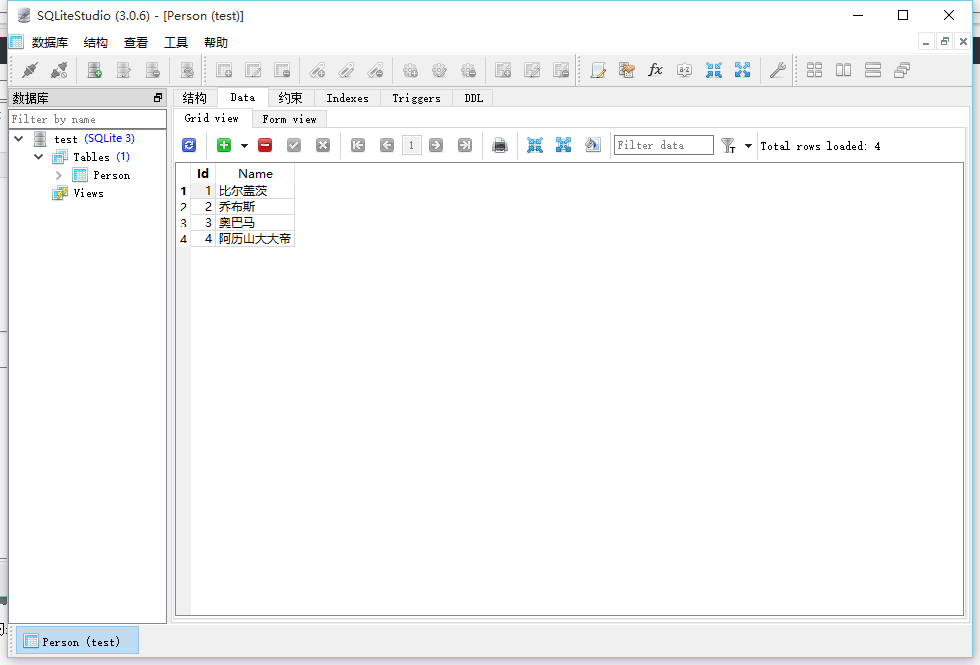Tile the windows with the grid icon
The width and height of the screenshot is (980, 665).
(814, 70)
